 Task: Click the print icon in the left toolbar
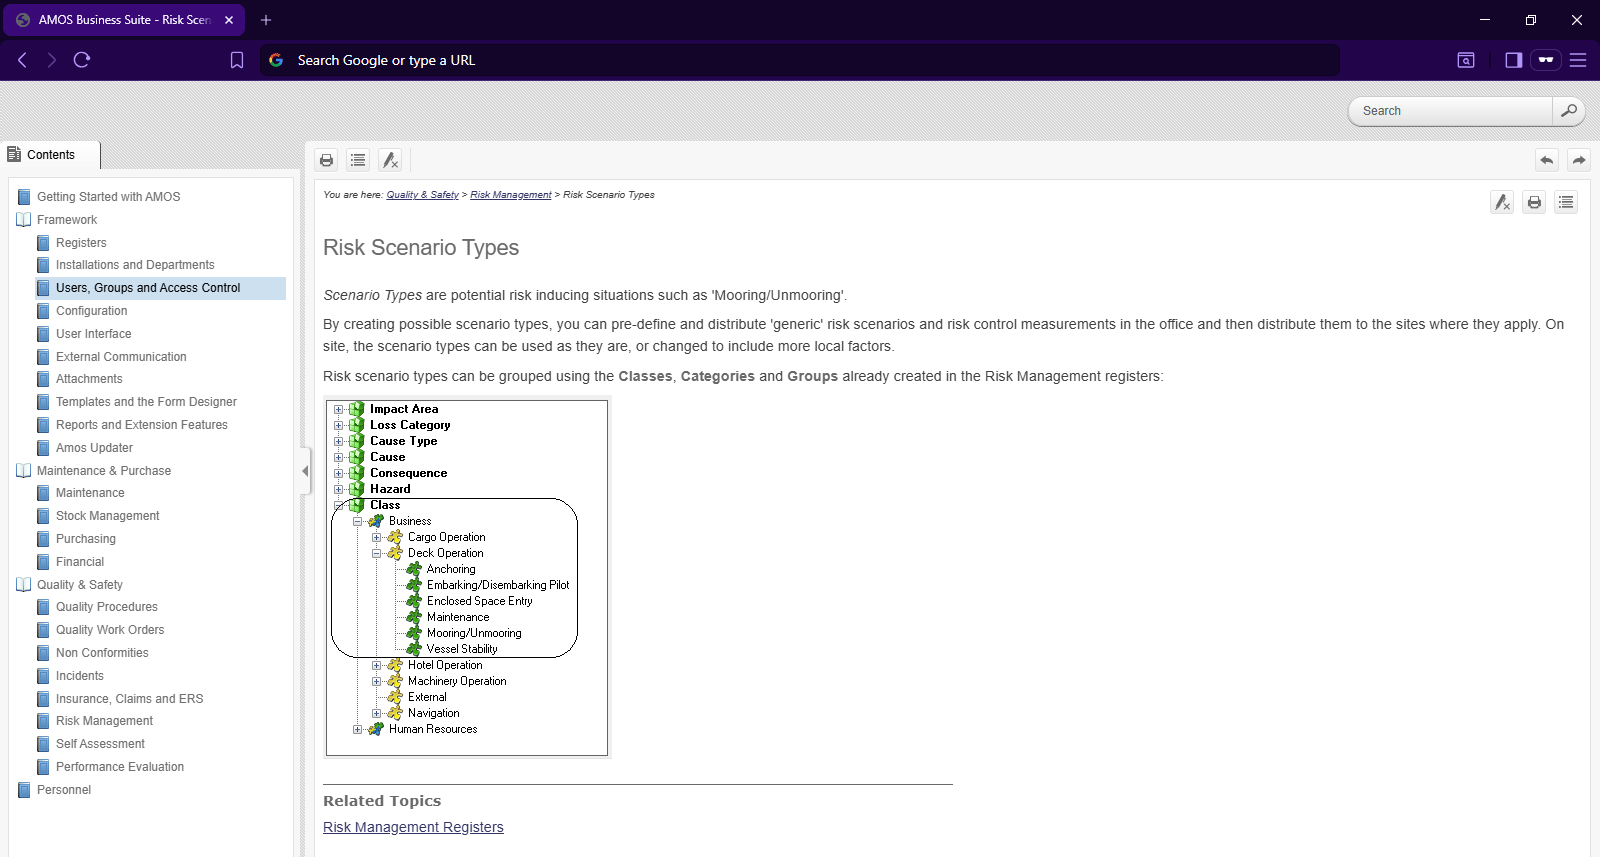pyautogui.click(x=326, y=160)
